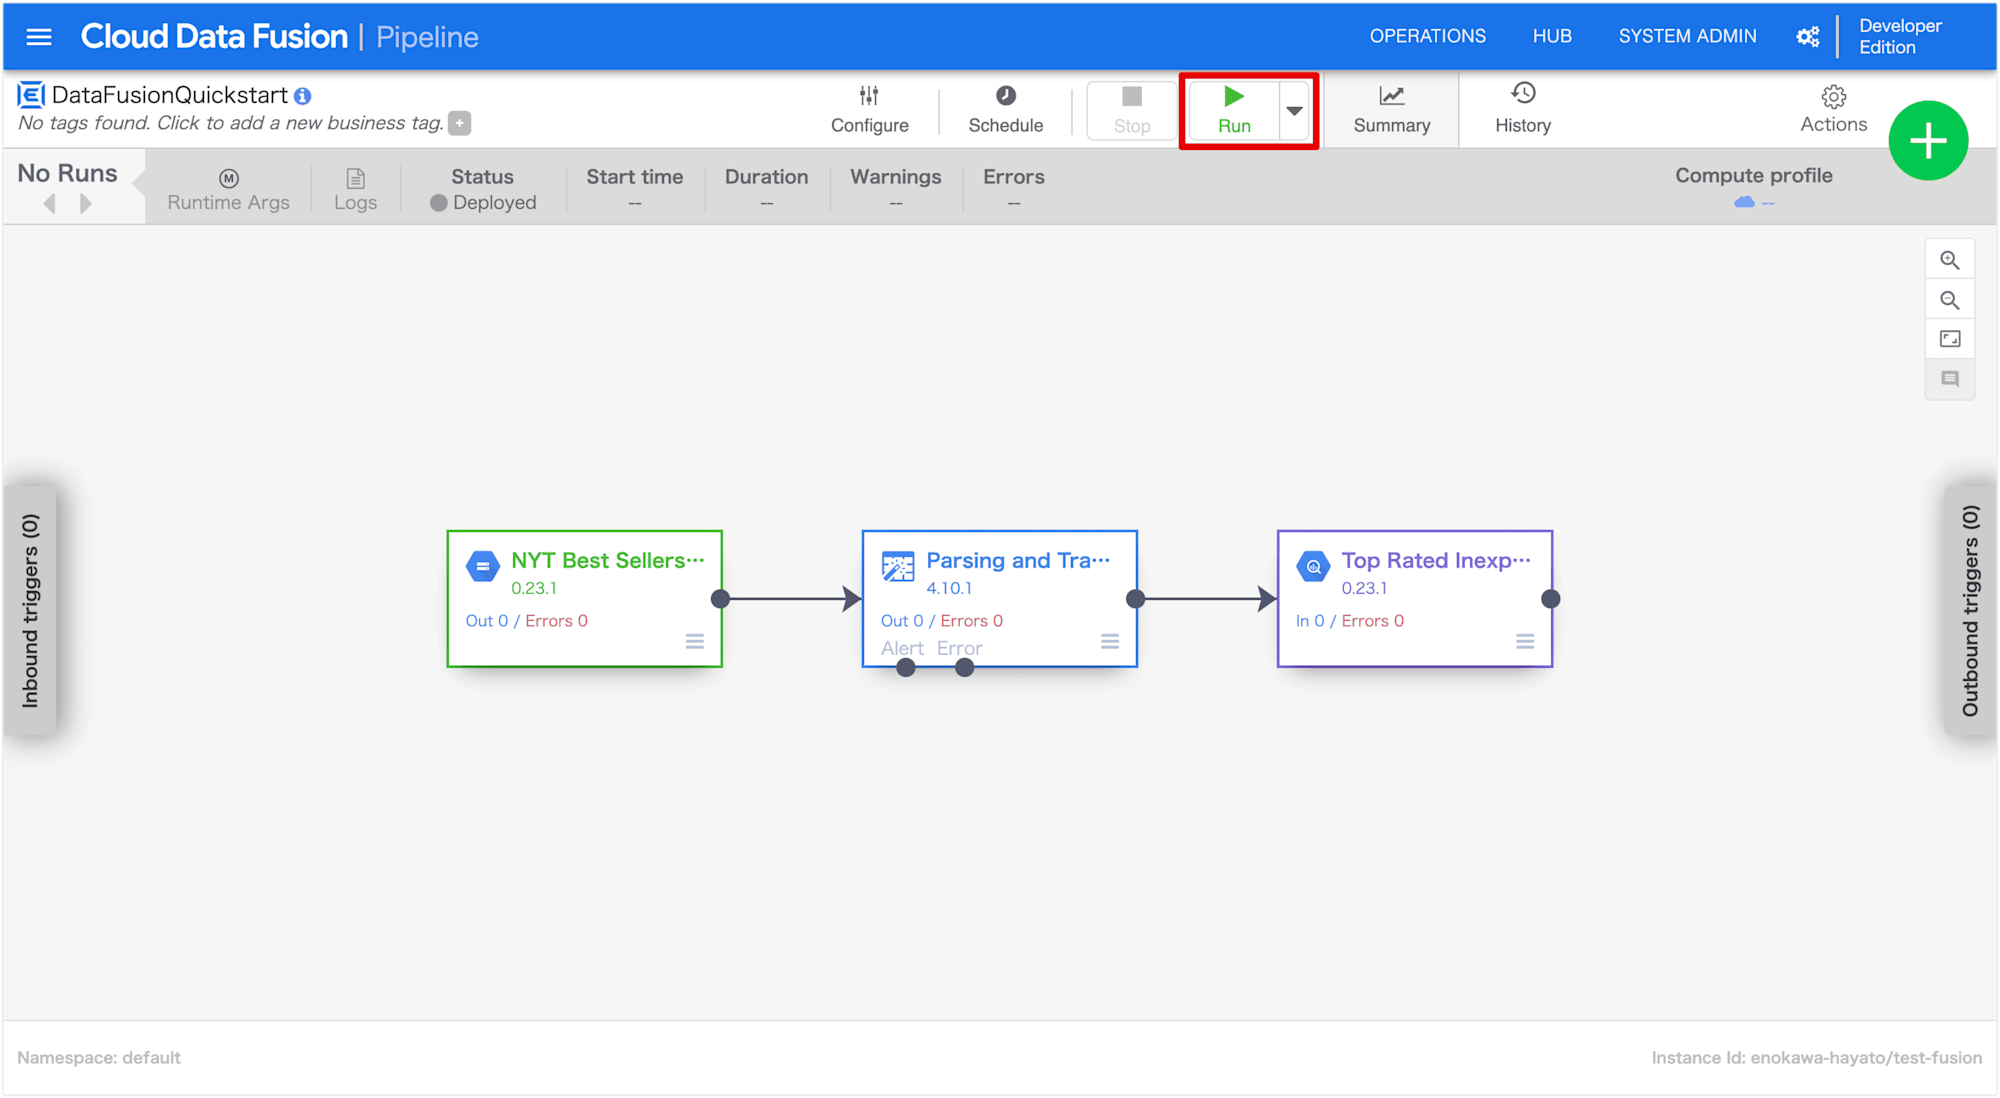Click the Deployed status indicator
Screen dimensions: 2000x1098
[x=483, y=202]
